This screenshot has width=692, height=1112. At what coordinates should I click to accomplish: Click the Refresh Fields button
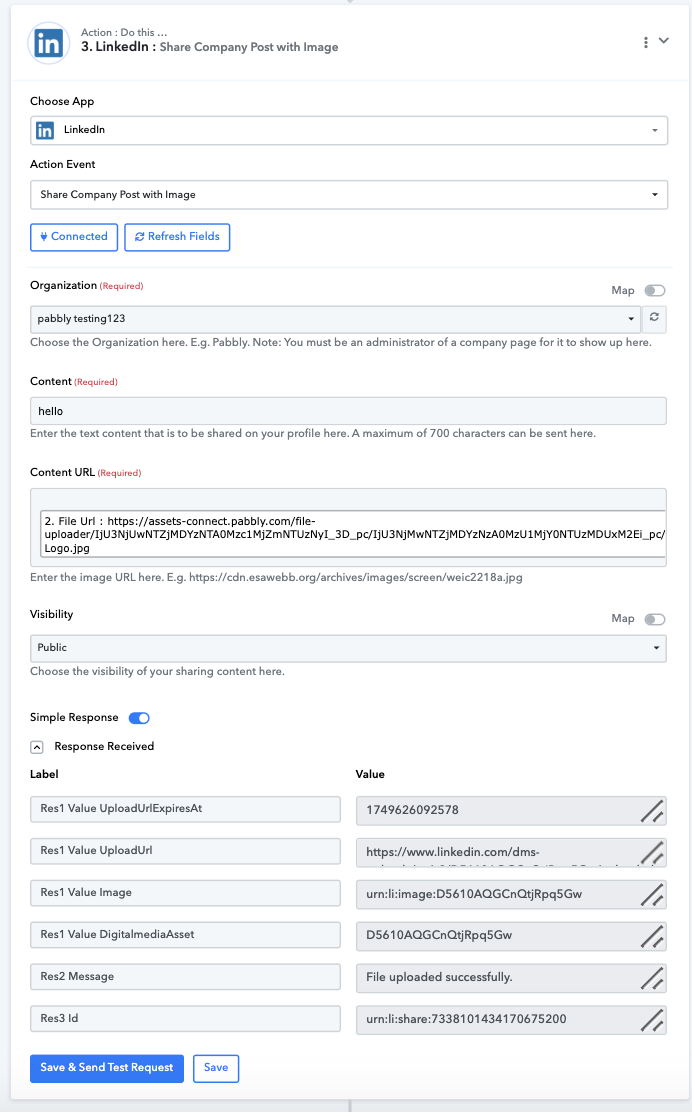point(177,237)
